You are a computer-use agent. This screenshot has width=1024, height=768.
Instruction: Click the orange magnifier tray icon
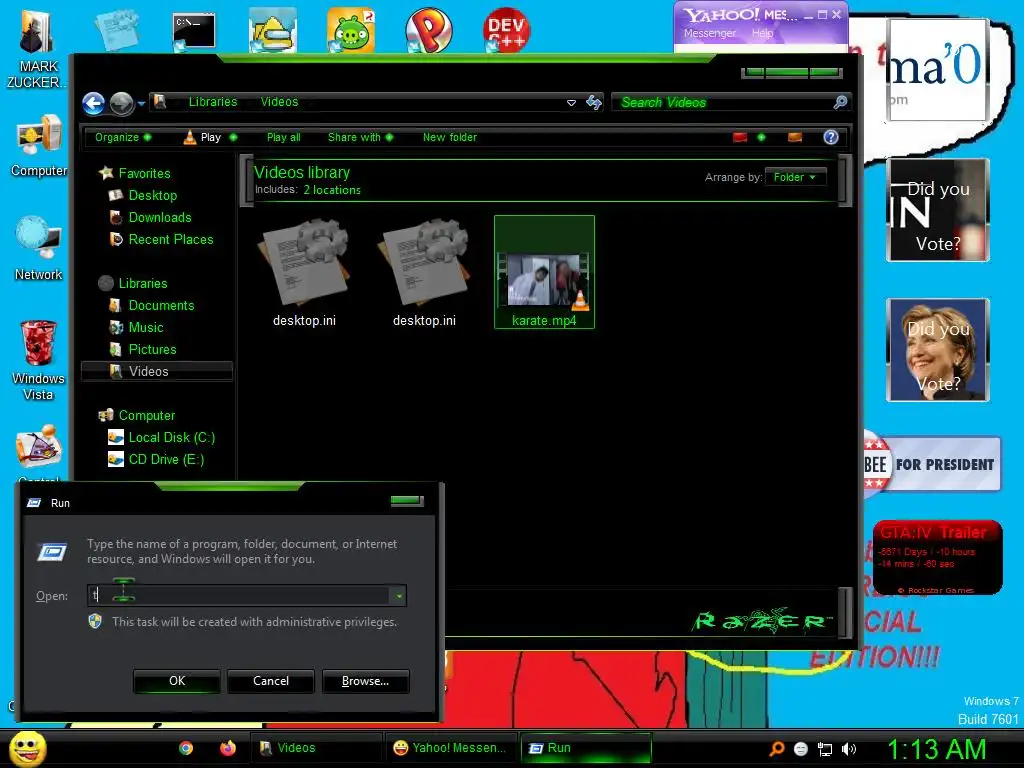tap(776, 749)
